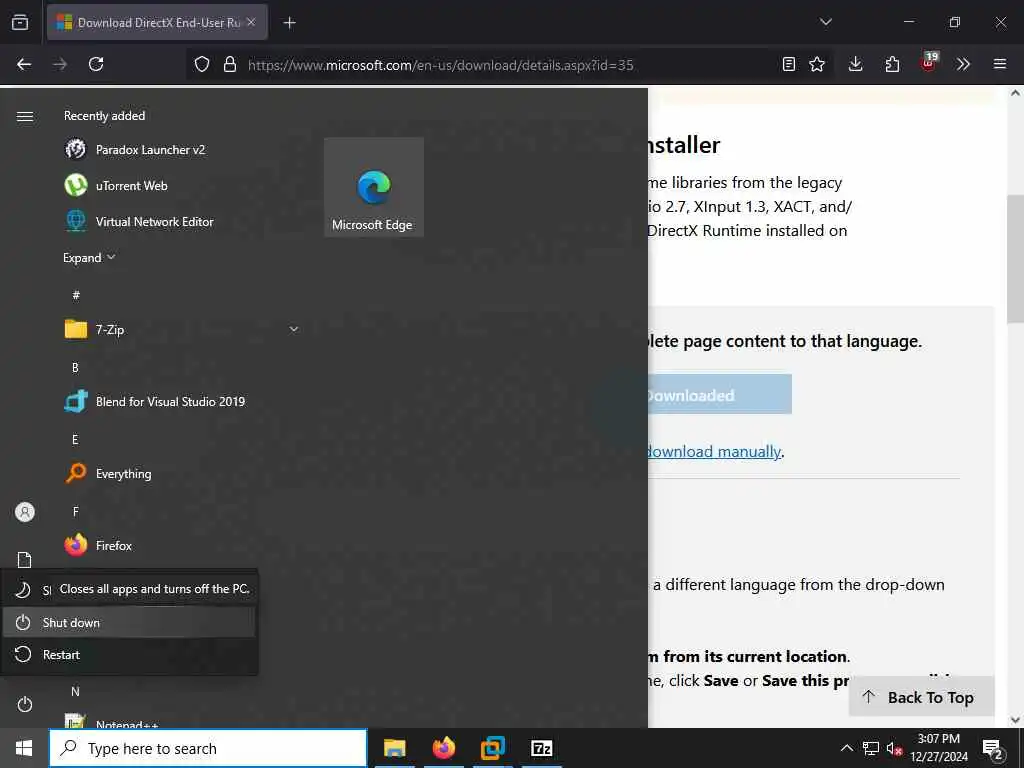
Task: Open the extensions puzzle-piece icon
Action: (x=892, y=64)
